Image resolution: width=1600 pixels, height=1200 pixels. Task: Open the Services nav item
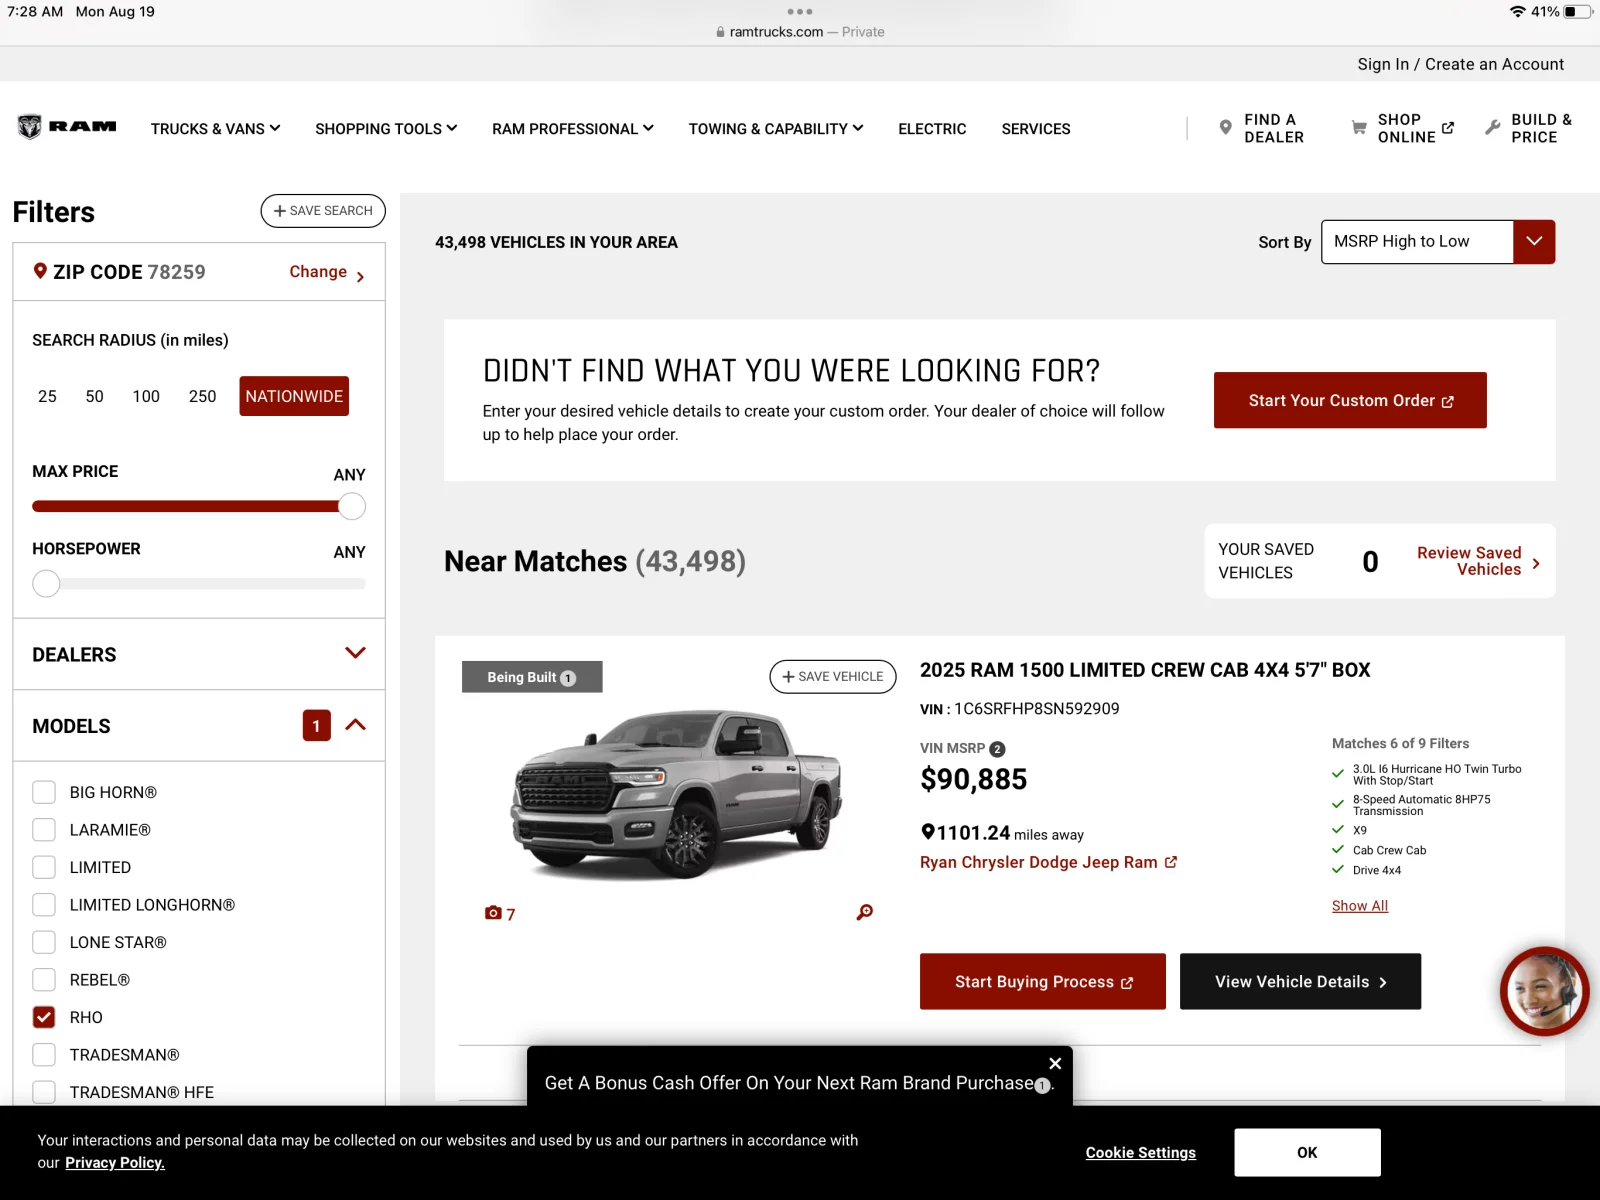1036,129
